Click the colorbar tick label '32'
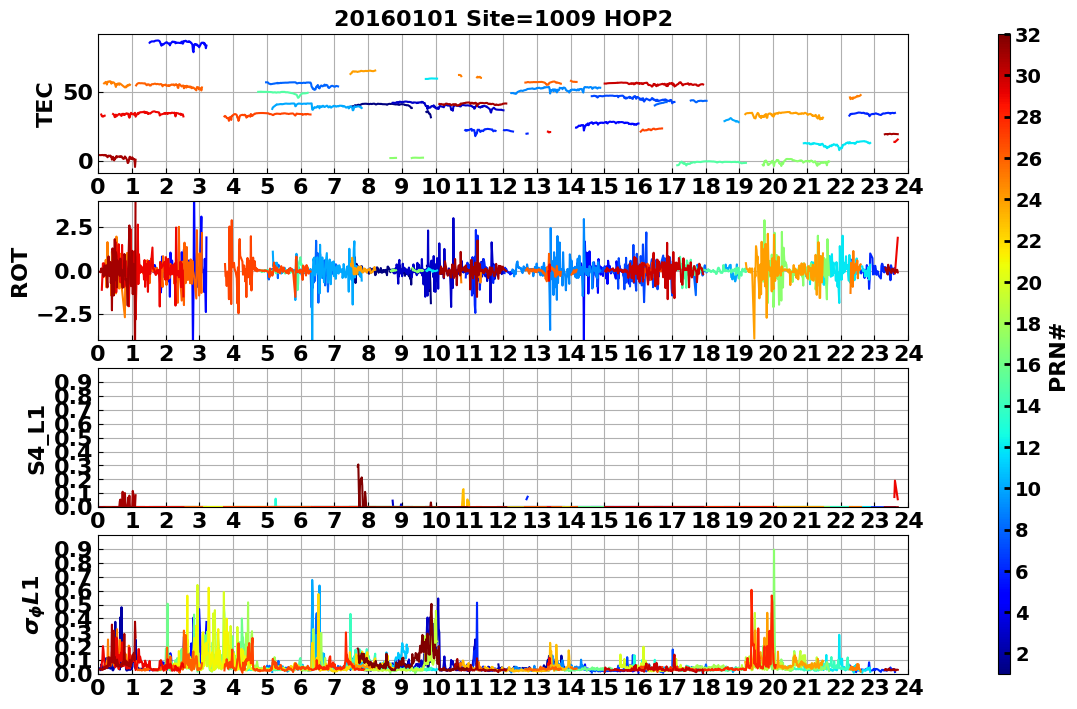This screenshot has width=1077, height=709. (1028, 35)
